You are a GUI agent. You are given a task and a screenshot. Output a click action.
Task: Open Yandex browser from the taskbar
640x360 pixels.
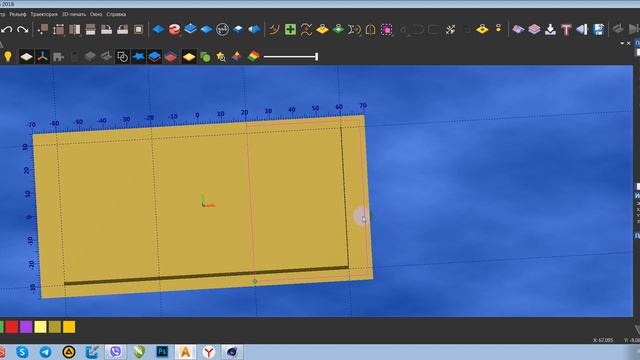[209, 351]
